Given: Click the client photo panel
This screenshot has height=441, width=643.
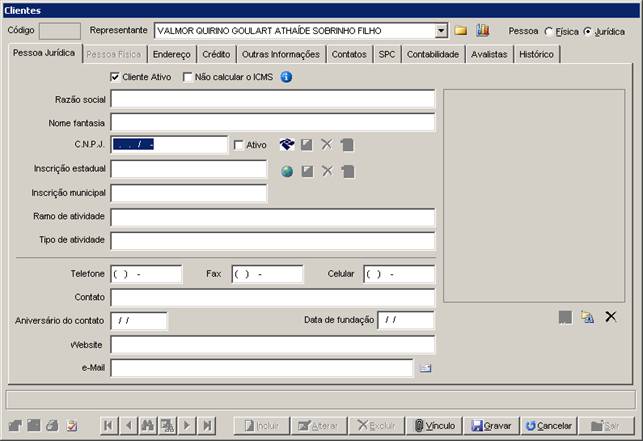Looking at the screenshot, I should 534,196.
